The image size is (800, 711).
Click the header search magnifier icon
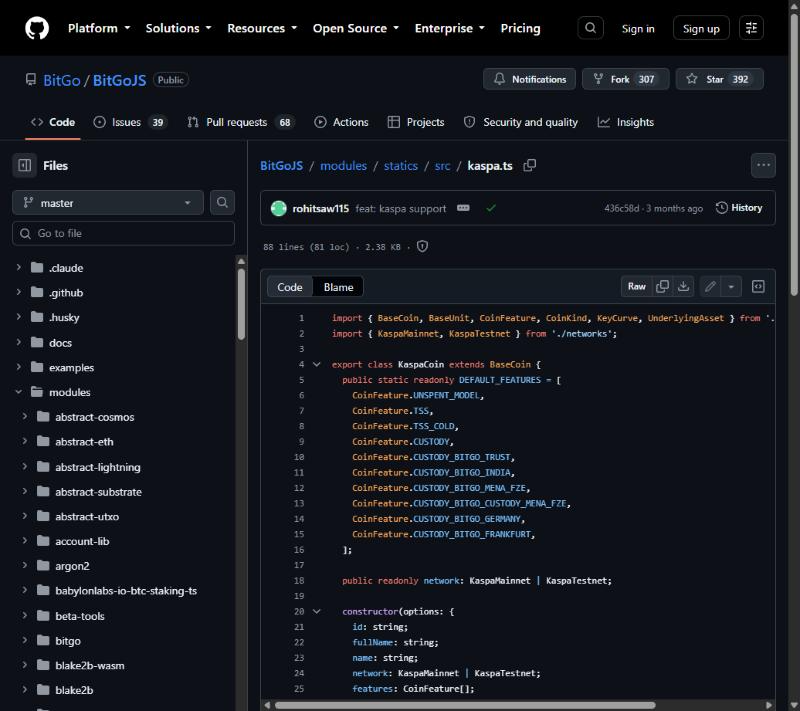(x=590, y=28)
